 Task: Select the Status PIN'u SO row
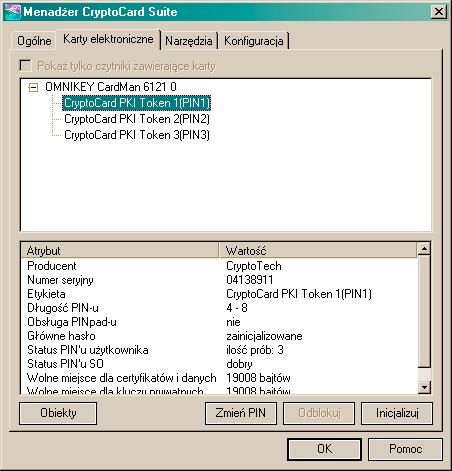219,364
